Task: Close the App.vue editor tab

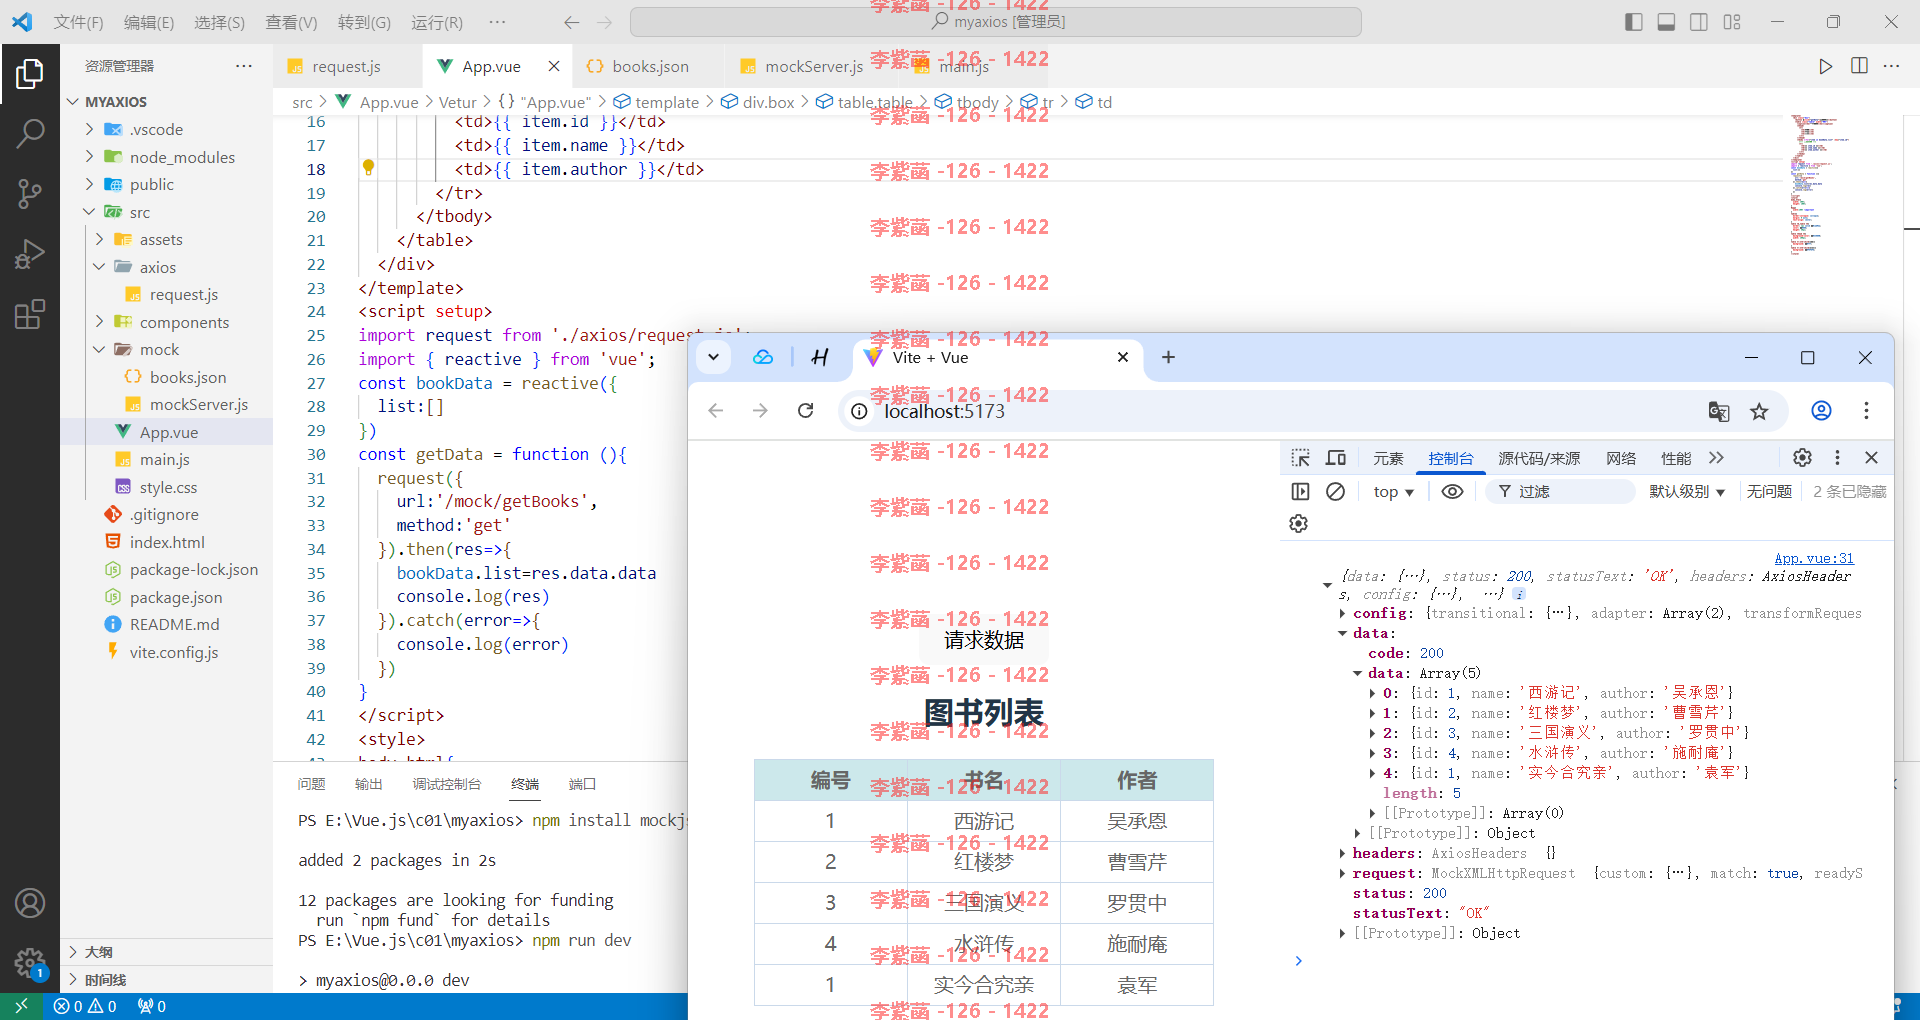Action: pos(553,66)
